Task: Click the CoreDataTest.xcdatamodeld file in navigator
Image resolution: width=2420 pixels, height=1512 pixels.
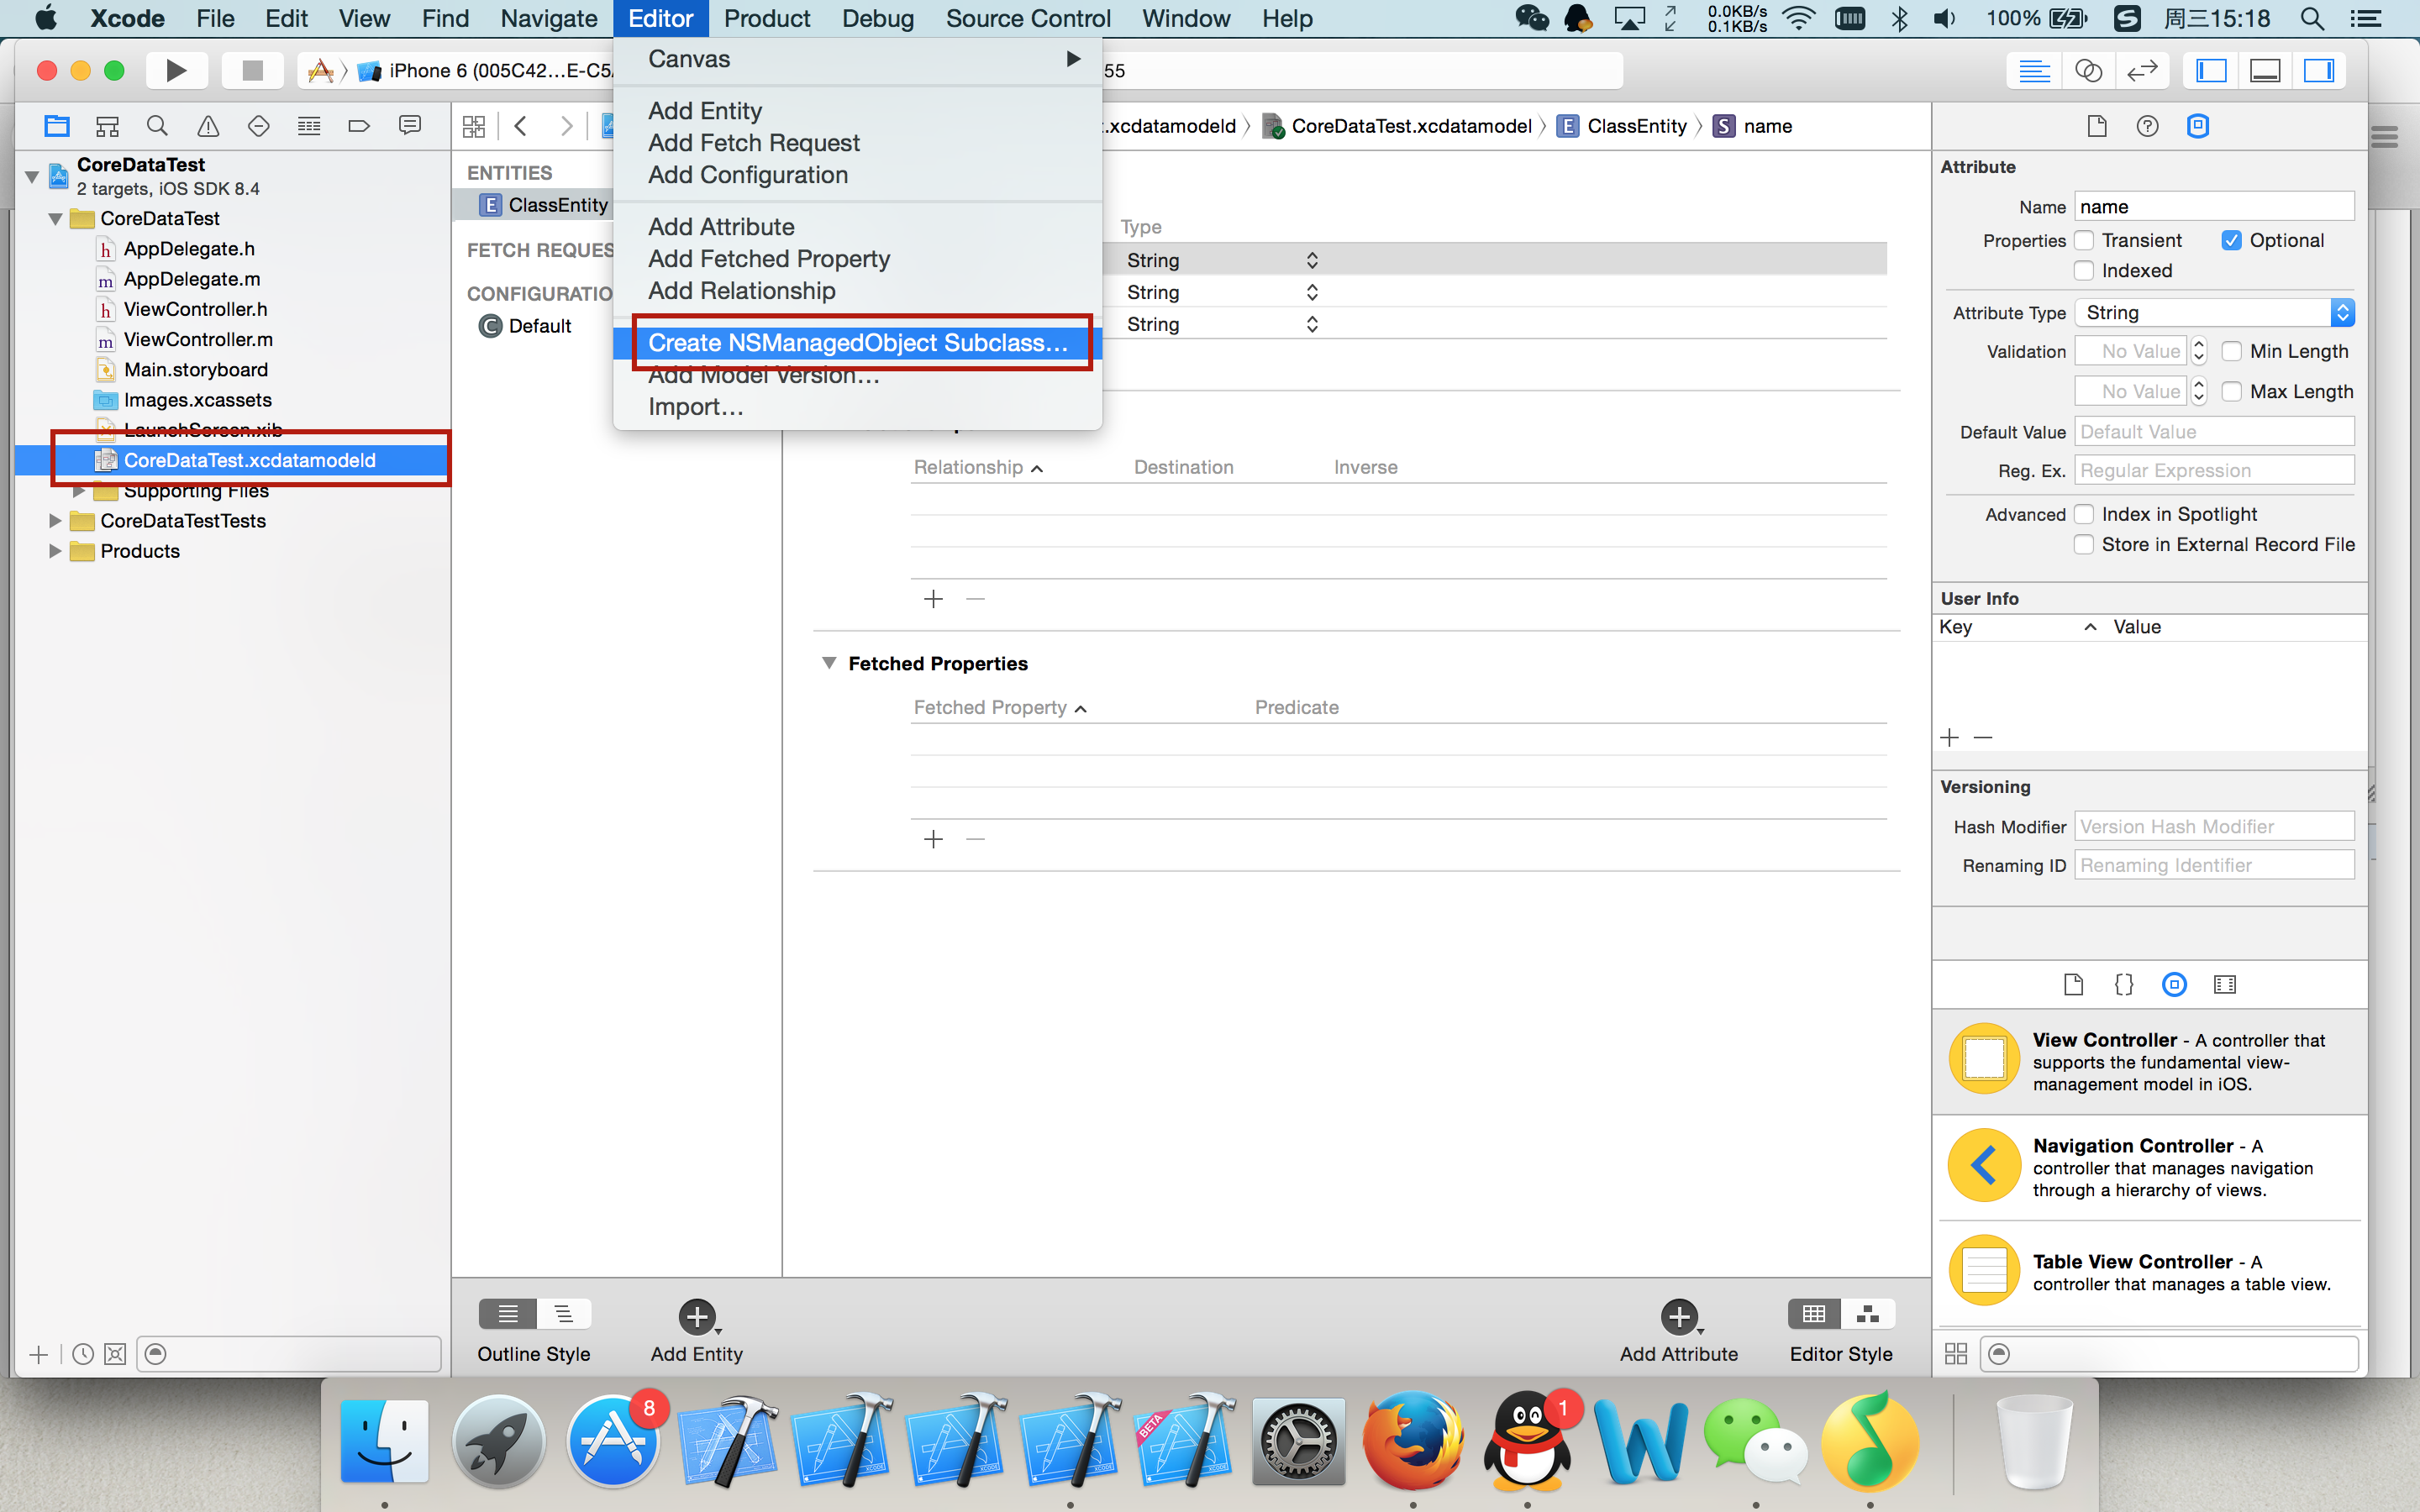Action: 251,458
